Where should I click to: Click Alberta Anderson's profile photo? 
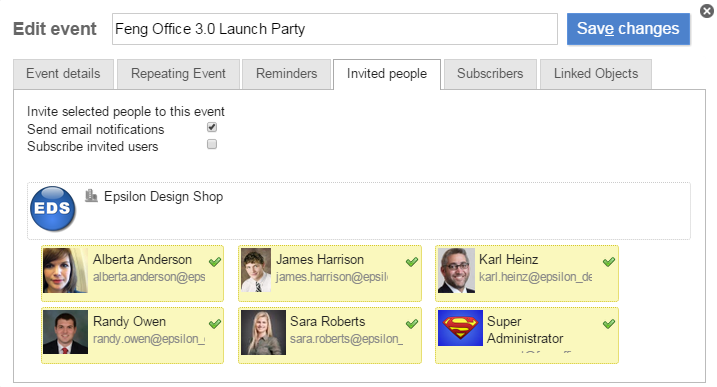pos(65,270)
